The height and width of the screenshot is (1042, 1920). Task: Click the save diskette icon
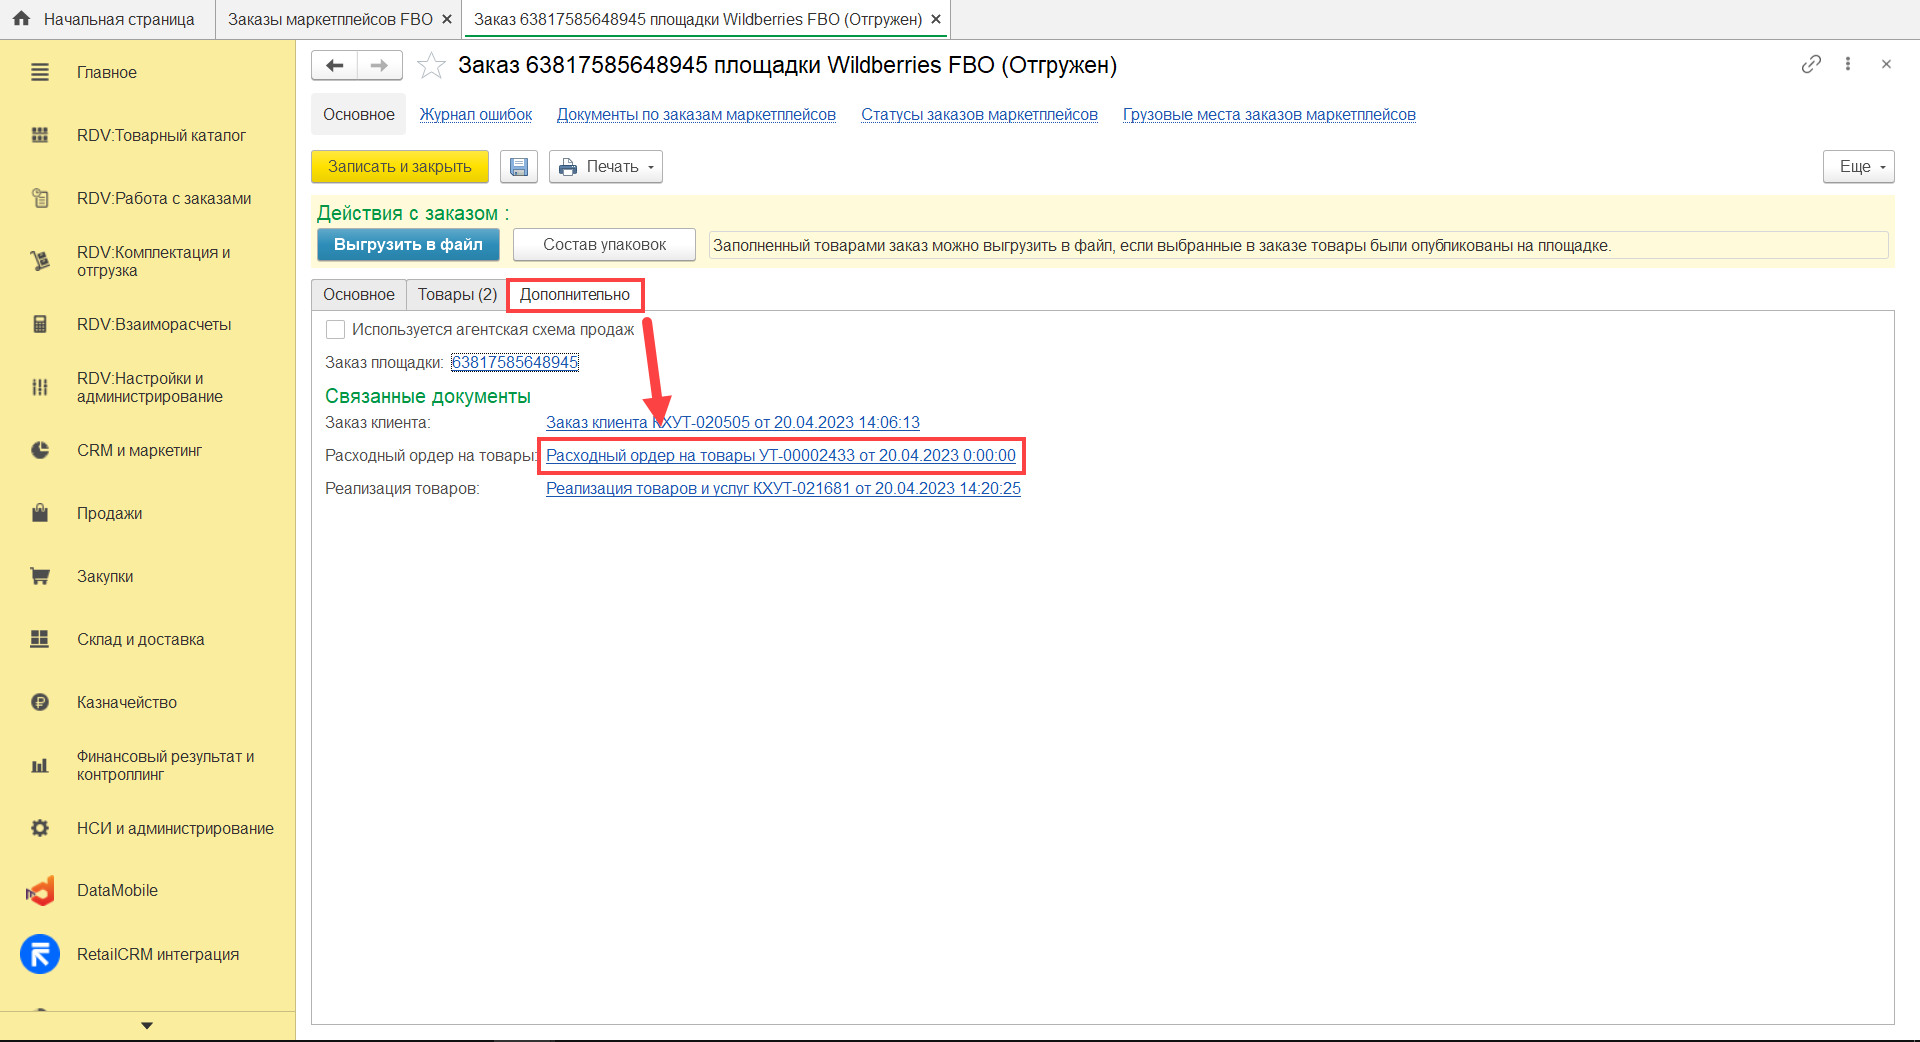pyautogui.click(x=519, y=167)
